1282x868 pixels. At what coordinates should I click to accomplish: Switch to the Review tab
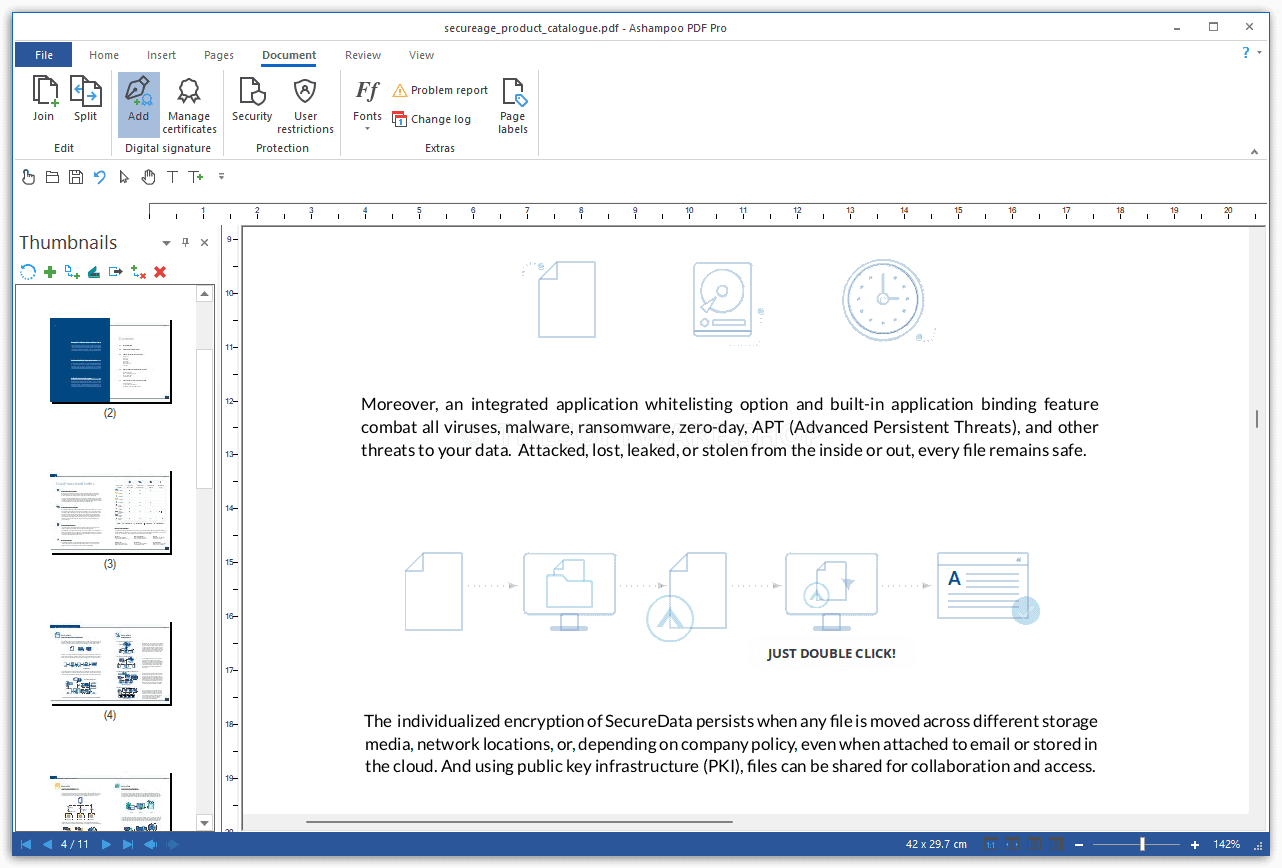363,55
